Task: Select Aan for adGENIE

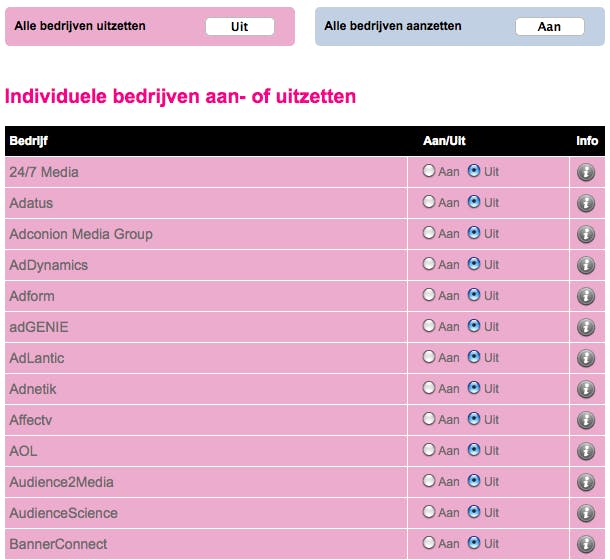Action: (x=428, y=326)
